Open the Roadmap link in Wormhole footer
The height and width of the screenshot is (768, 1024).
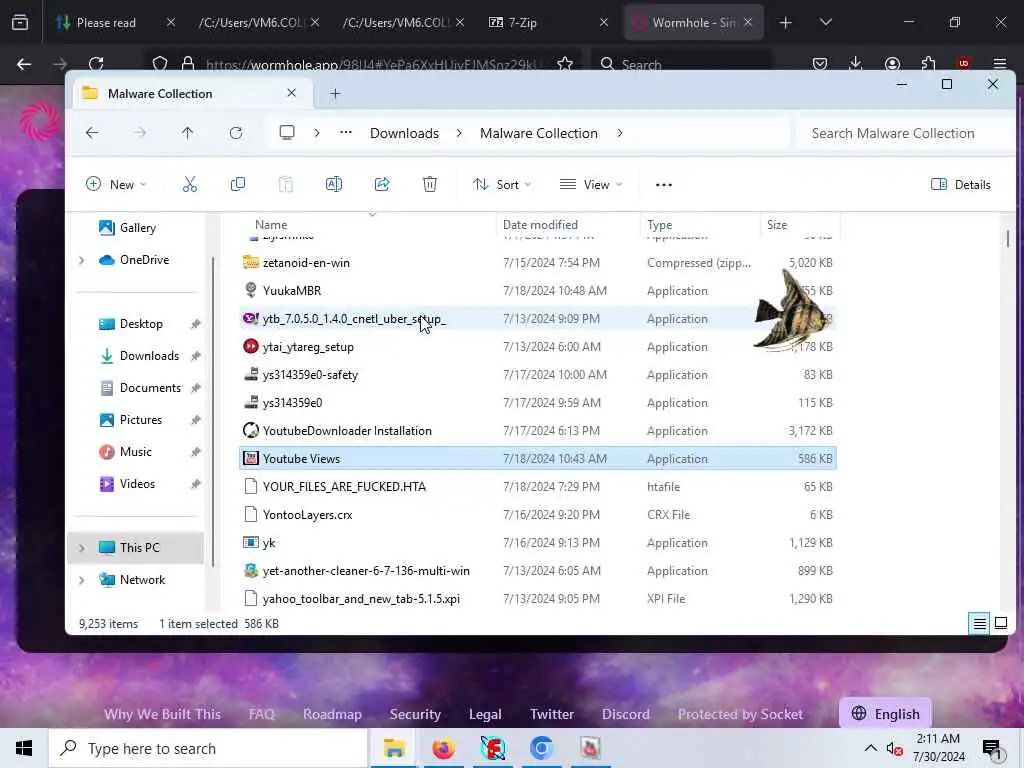(x=332, y=714)
